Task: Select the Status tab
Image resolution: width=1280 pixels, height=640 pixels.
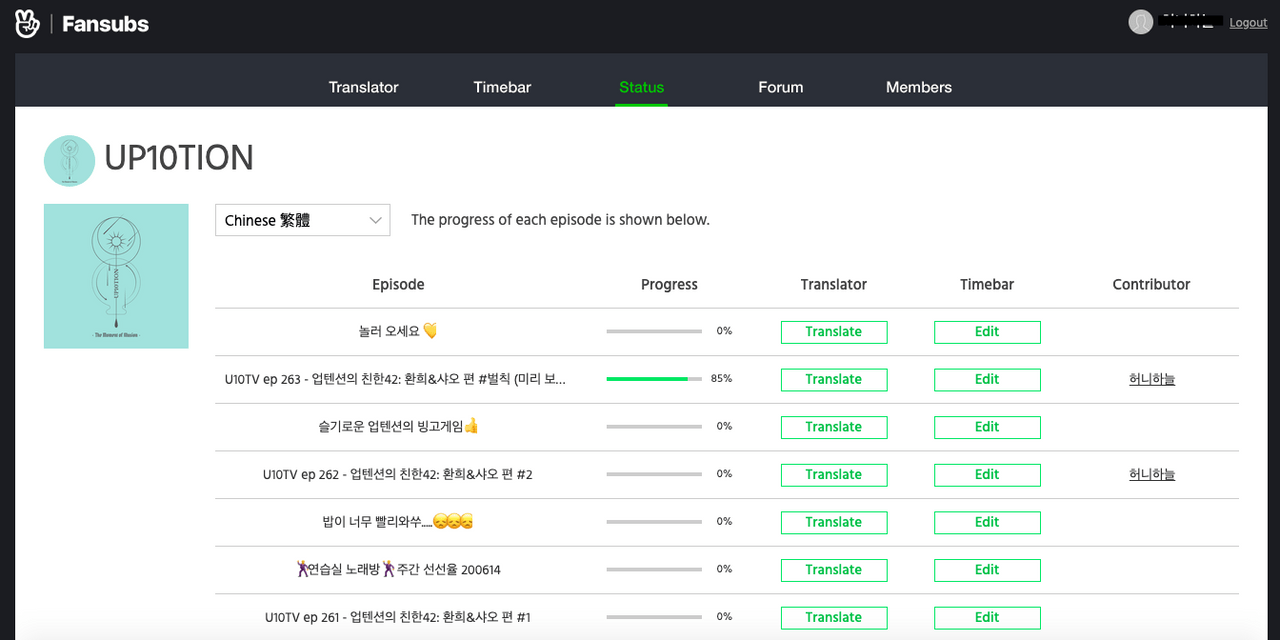Action: click(641, 87)
